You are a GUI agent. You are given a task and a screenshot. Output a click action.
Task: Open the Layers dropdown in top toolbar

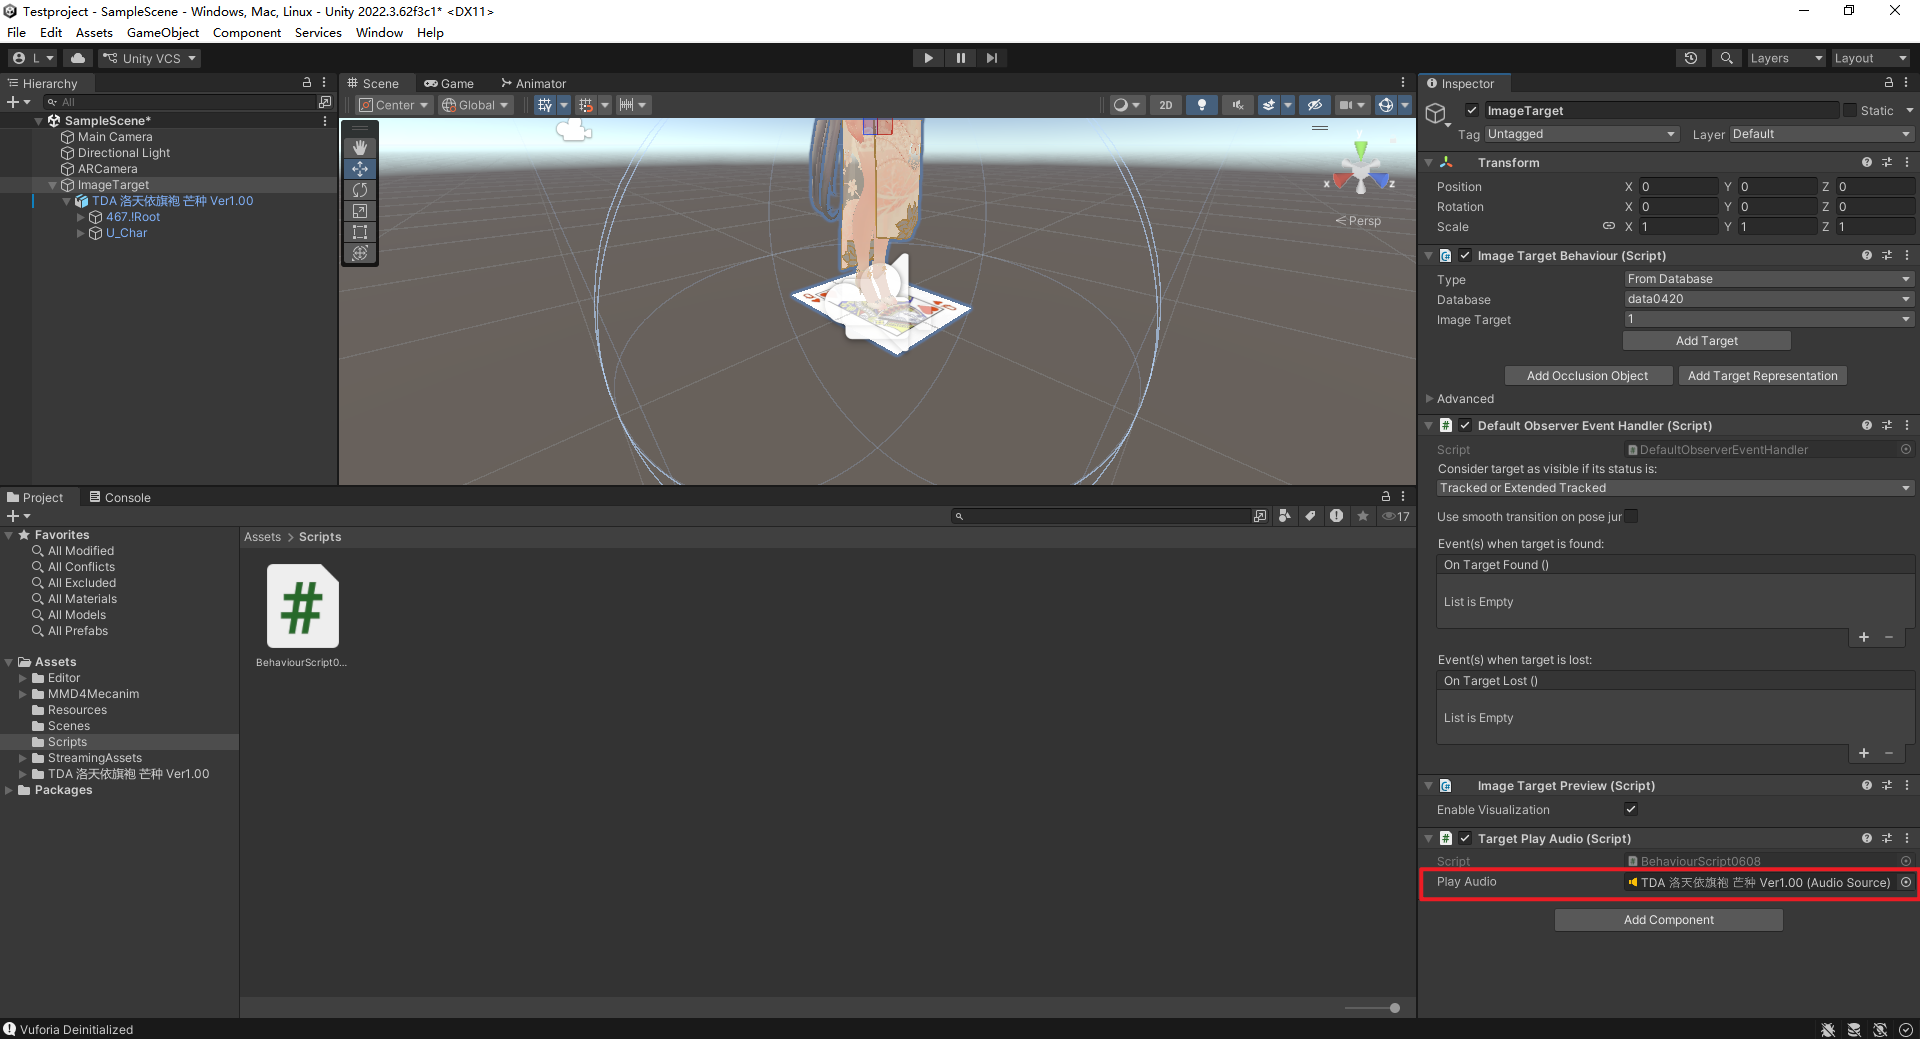[x=1786, y=58]
